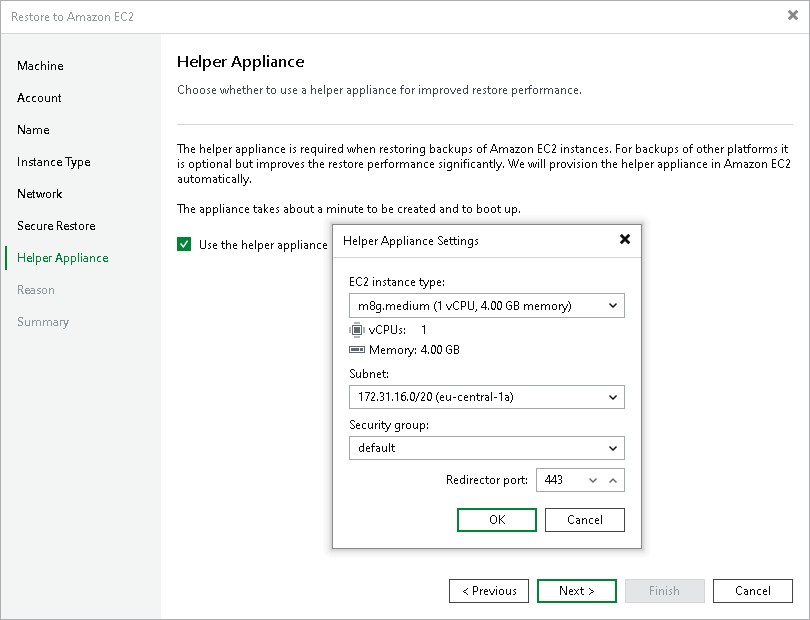This screenshot has width=810, height=620.
Task: Click the Next button
Action: [577, 591]
